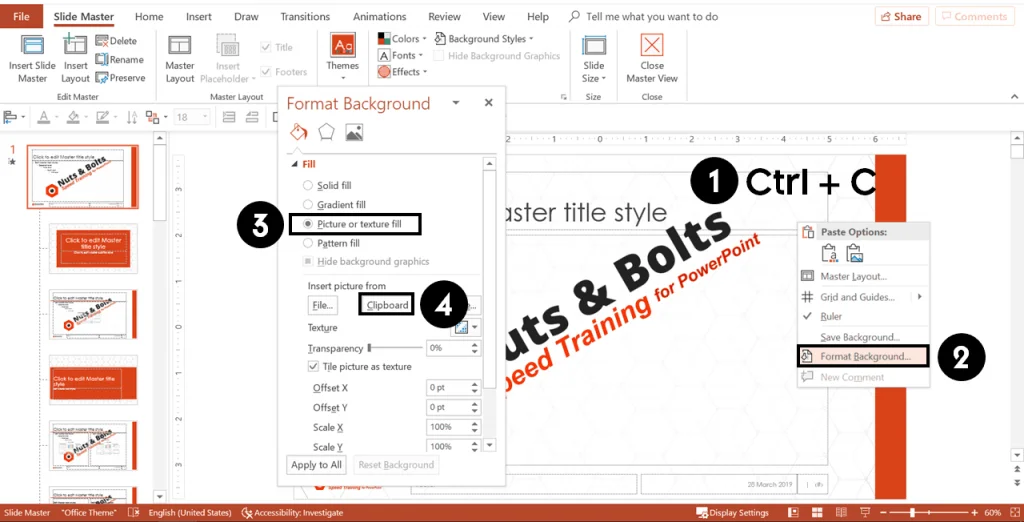This screenshot has height=522, width=1024.
Task: Toggle the Footers checkbox in ribbon
Action: click(x=266, y=72)
